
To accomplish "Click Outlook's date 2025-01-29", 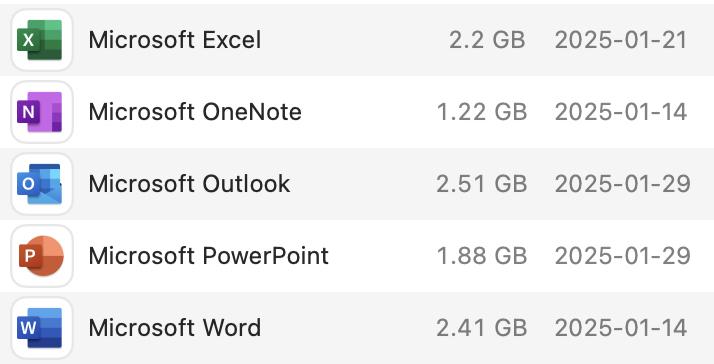I will click(622, 184).
